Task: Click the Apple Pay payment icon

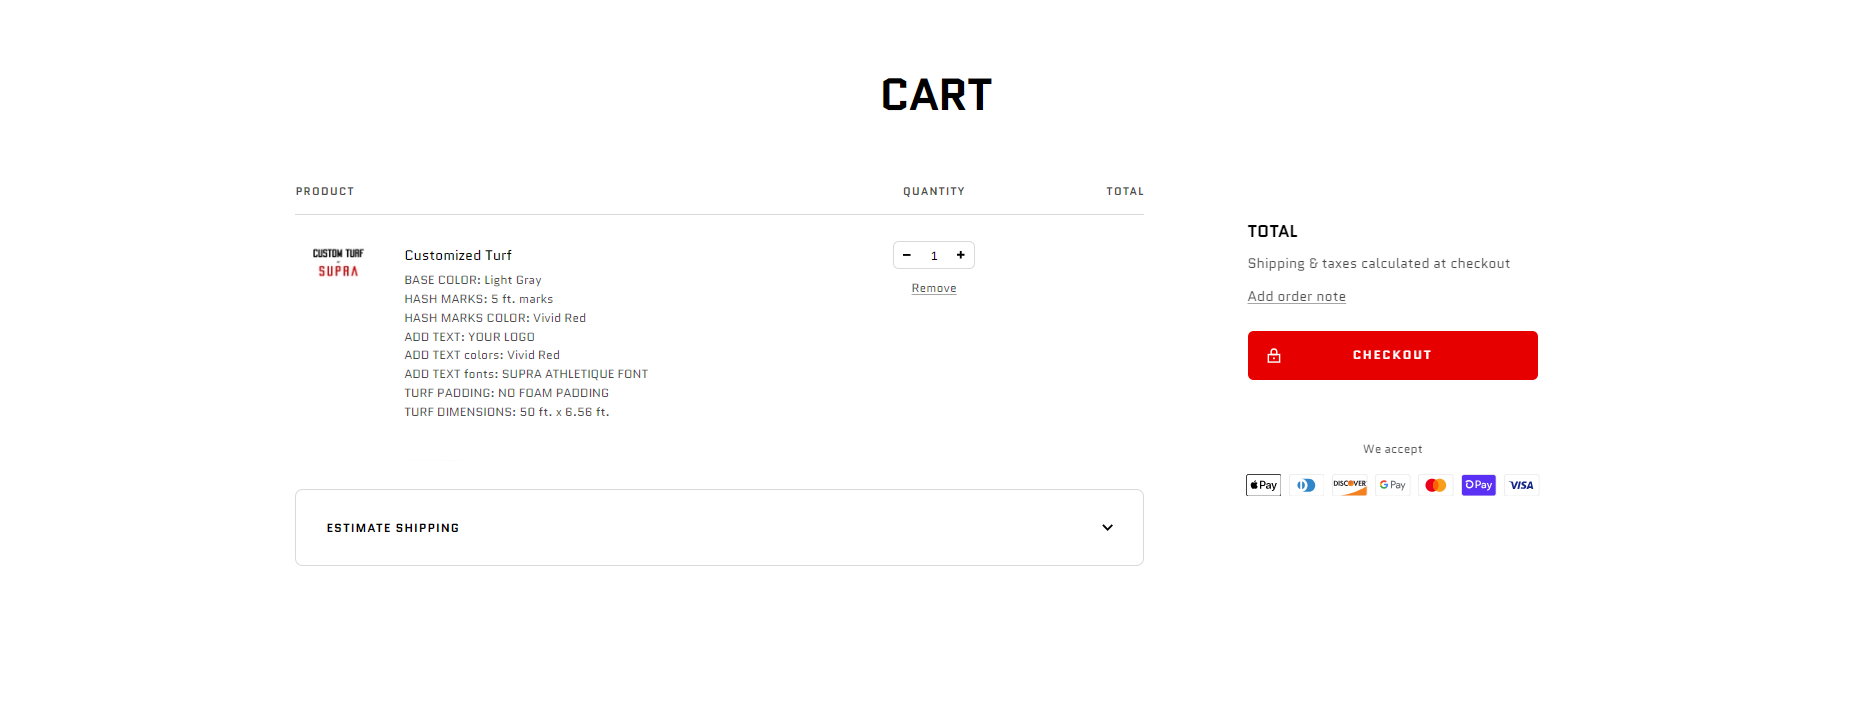Action: [x=1263, y=485]
